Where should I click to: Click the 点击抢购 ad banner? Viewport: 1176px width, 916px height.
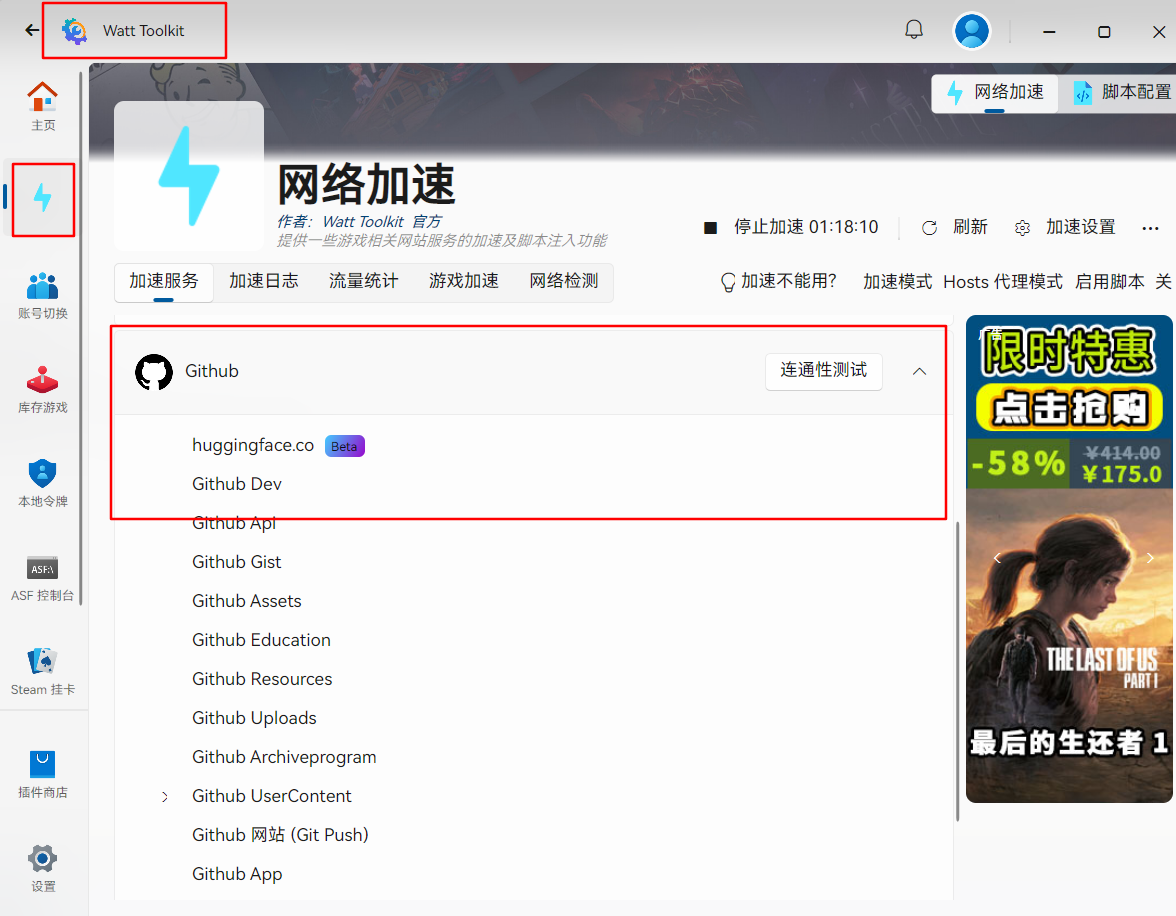1069,409
